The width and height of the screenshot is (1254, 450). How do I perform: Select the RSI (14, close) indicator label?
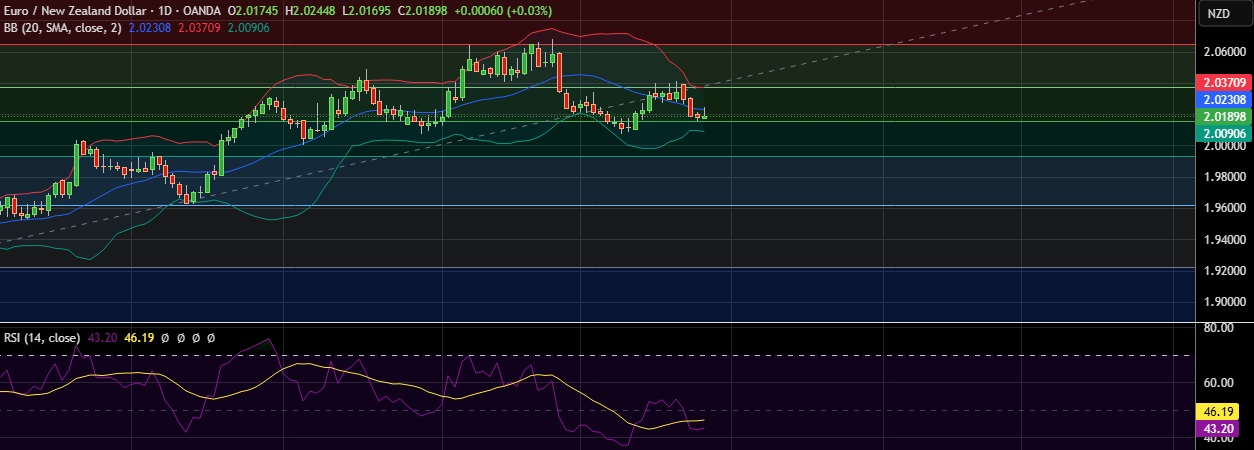click(x=40, y=338)
